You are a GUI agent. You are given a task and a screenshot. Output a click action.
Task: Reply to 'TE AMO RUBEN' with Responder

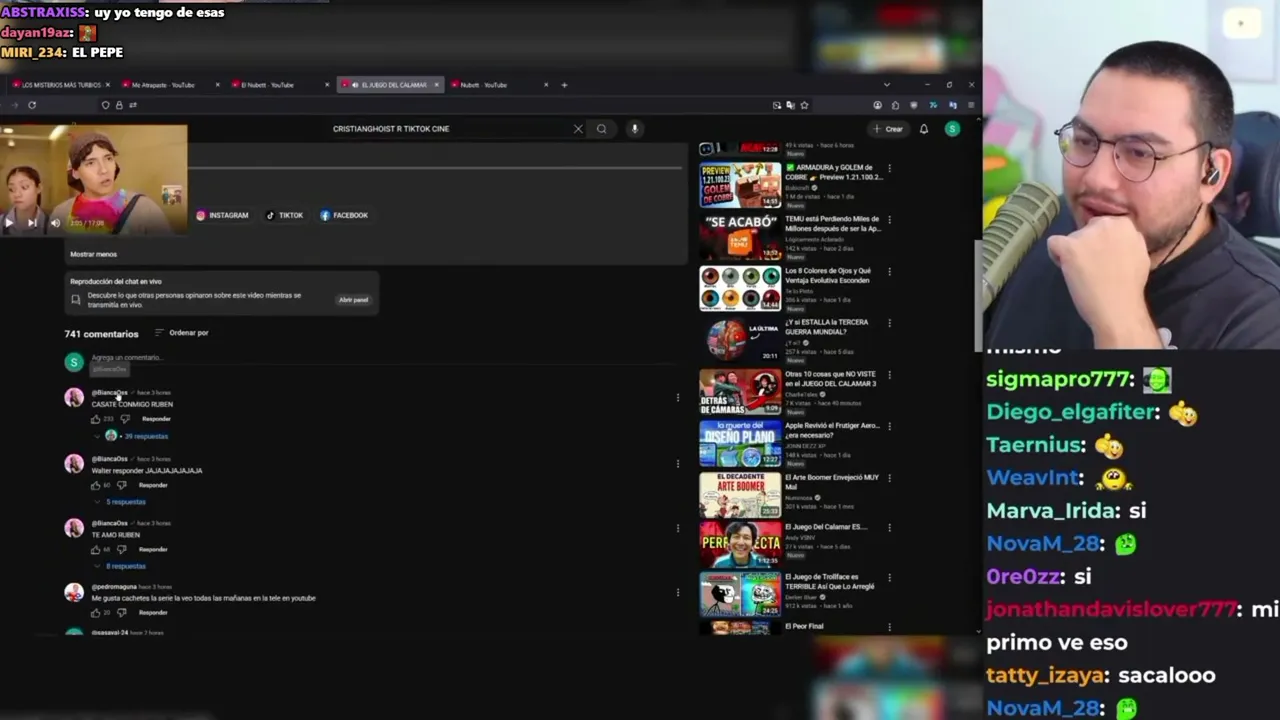tap(153, 550)
